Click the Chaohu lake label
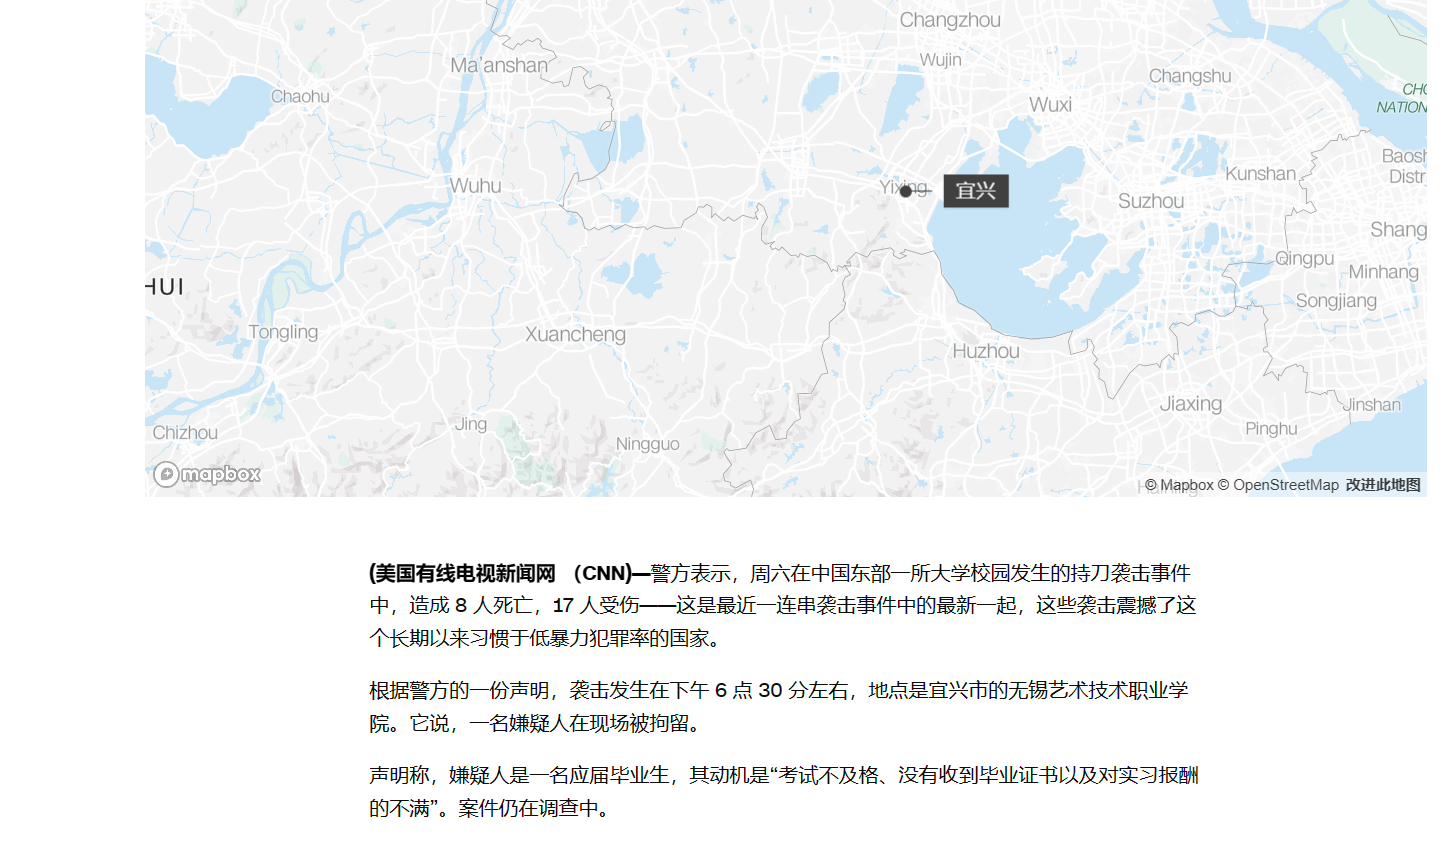The image size is (1453, 858). (300, 97)
